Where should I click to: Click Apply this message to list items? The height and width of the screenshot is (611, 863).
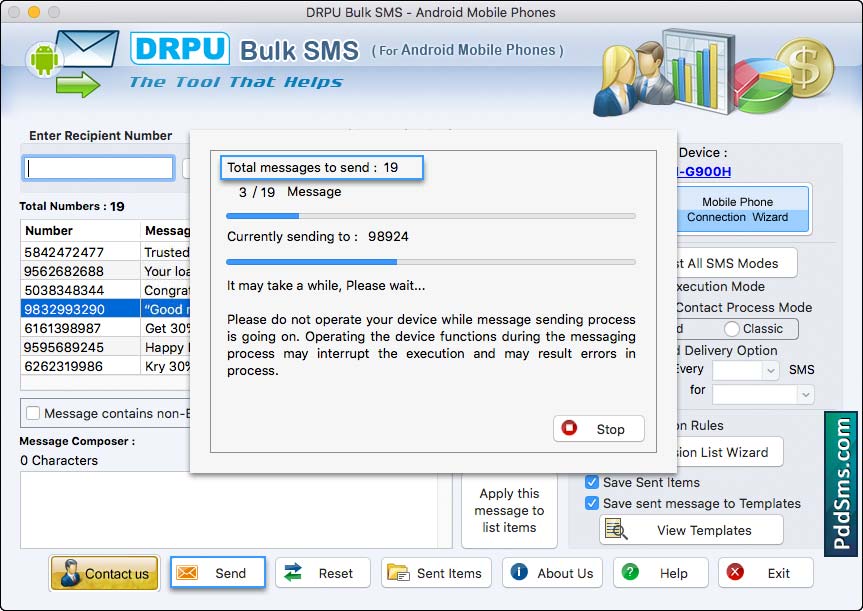click(x=509, y=510)
